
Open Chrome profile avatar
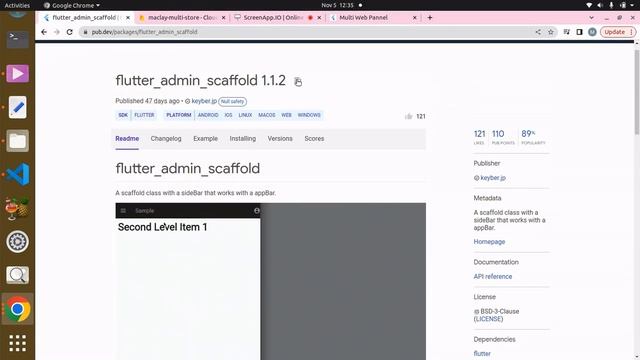click(592, 32)
